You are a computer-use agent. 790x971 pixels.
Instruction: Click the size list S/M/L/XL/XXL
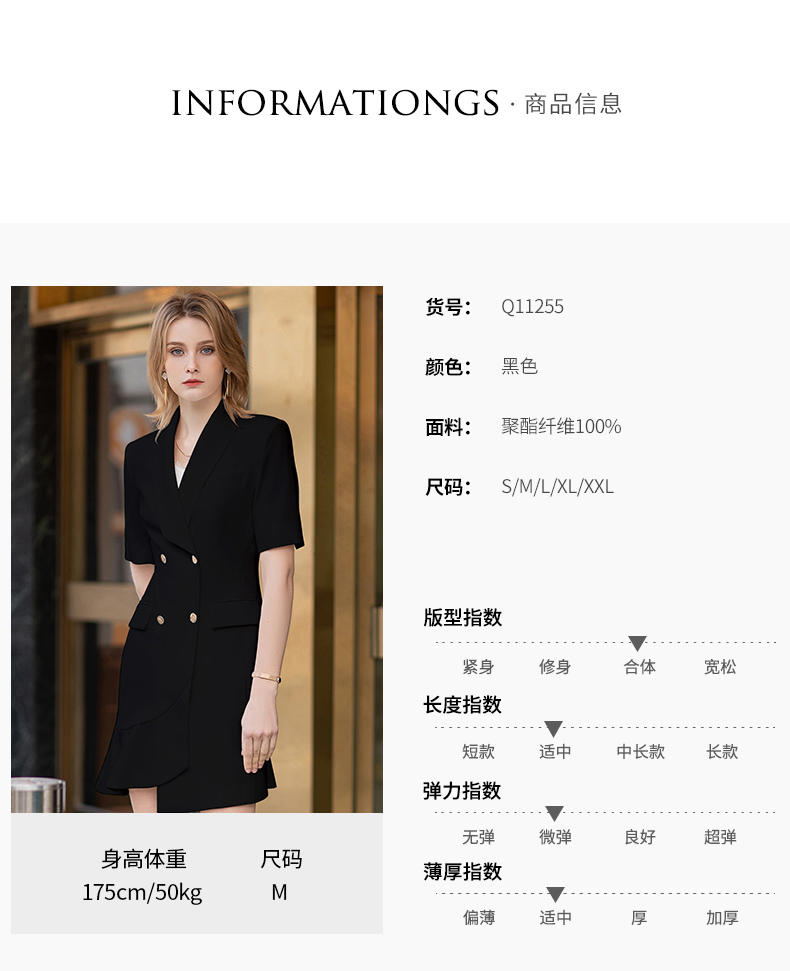coord(557,487)
